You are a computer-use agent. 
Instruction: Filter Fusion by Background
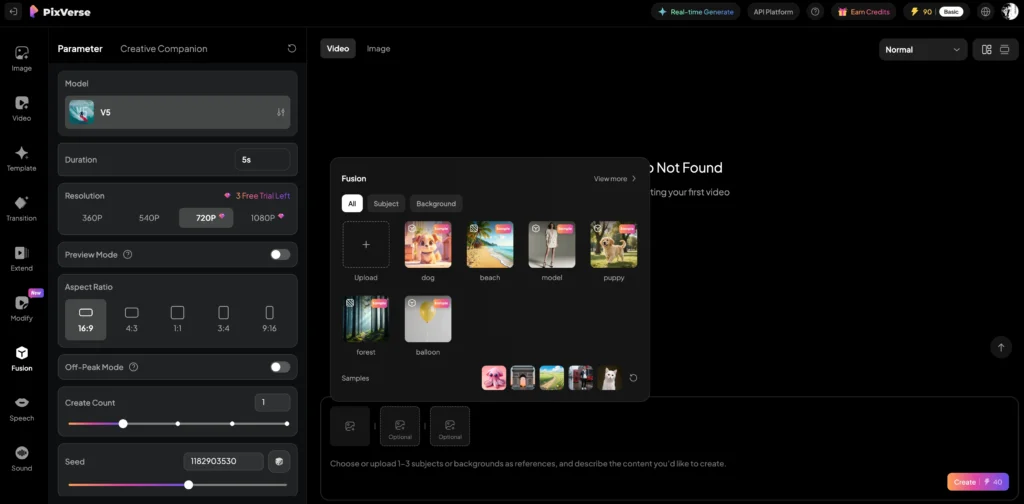pos(436,204)
